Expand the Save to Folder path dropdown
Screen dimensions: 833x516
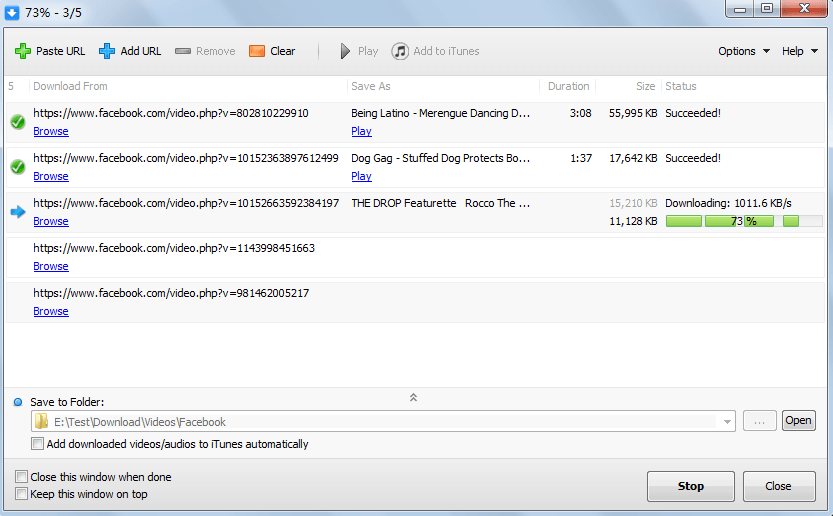click(727, 422)
